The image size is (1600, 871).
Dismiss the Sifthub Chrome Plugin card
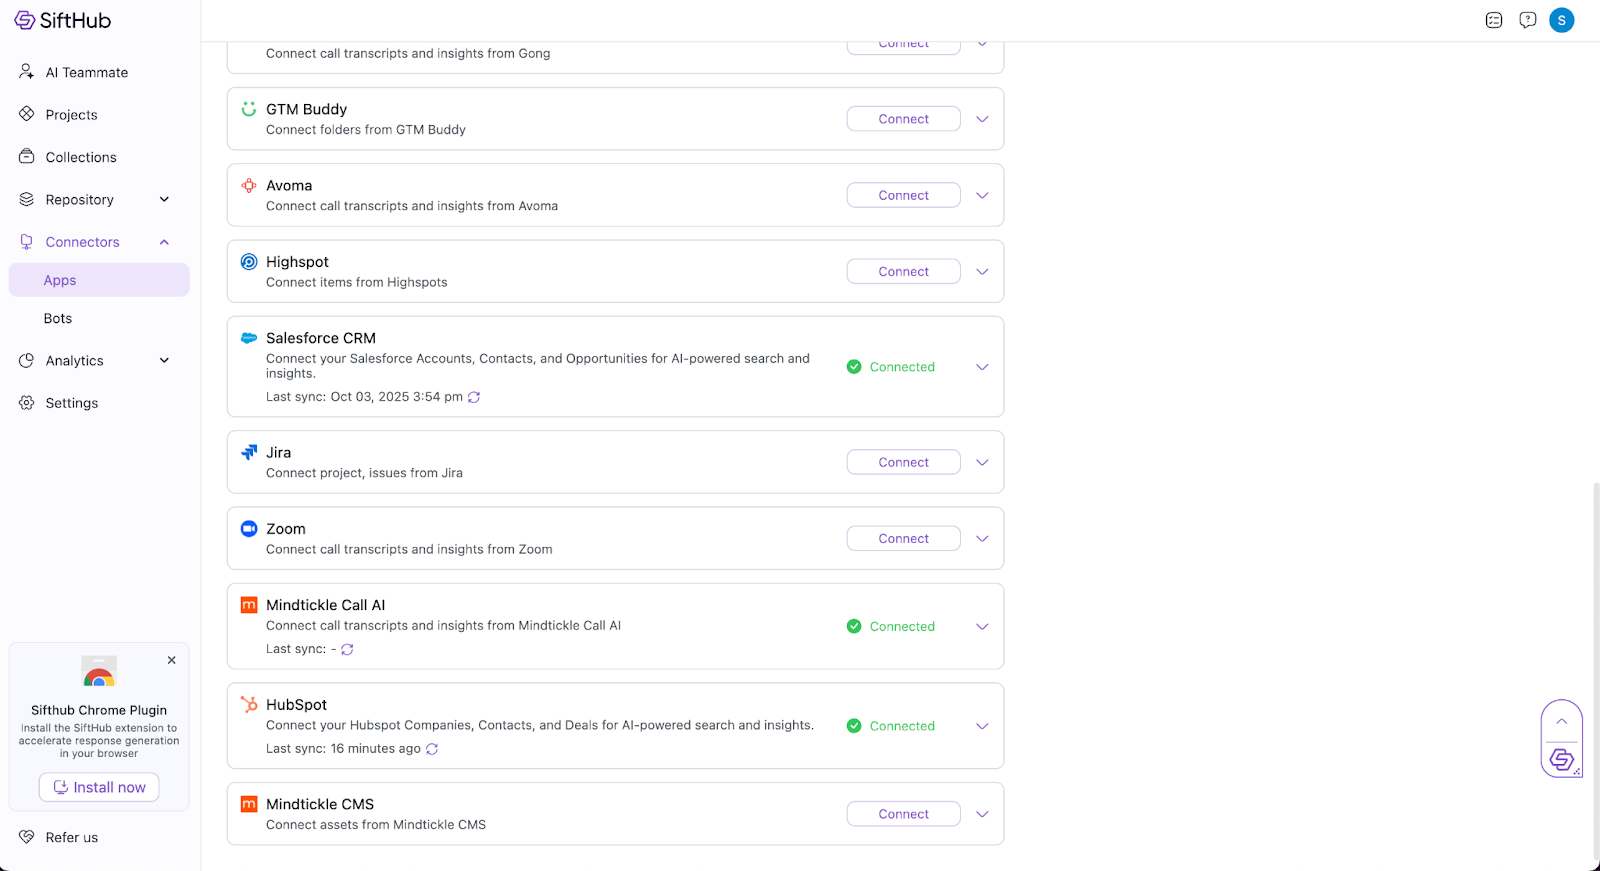(172, 660)
